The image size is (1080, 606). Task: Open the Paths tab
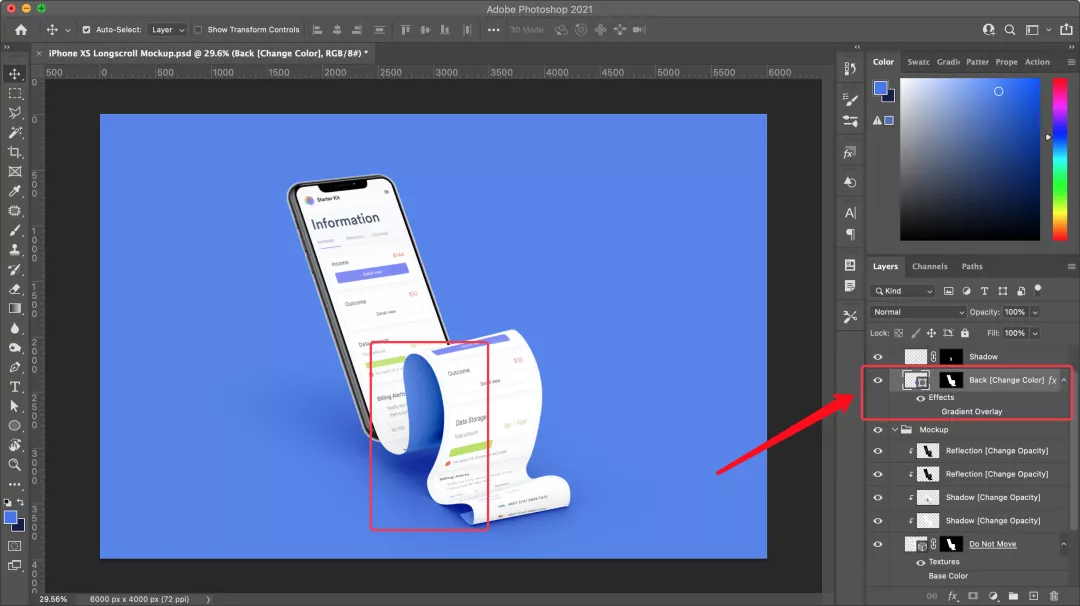pos(972,267)
